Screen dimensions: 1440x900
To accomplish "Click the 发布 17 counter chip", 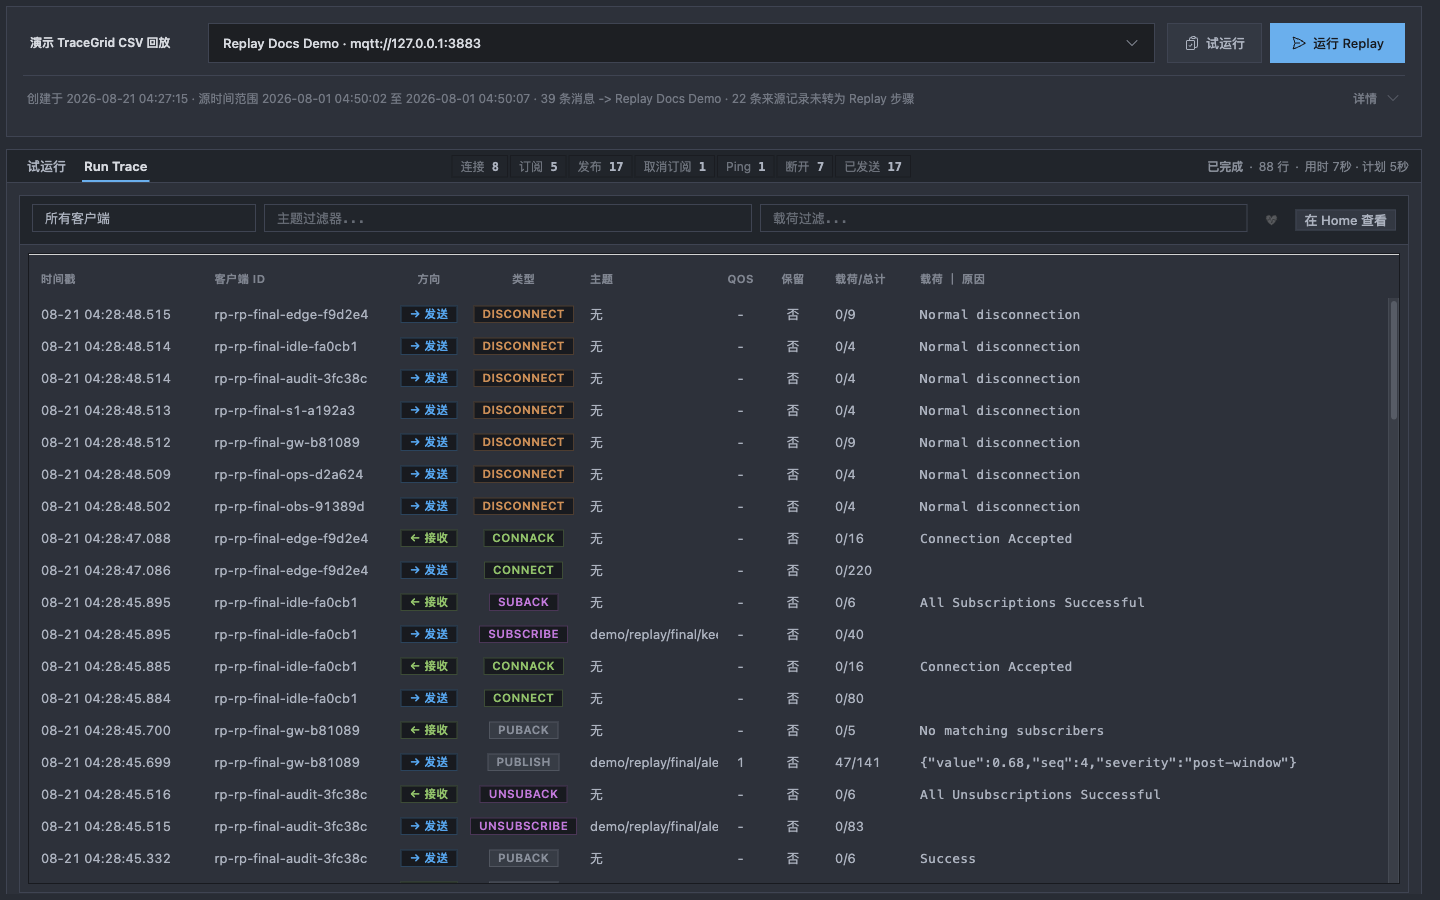I will click(x=600, y=167).
